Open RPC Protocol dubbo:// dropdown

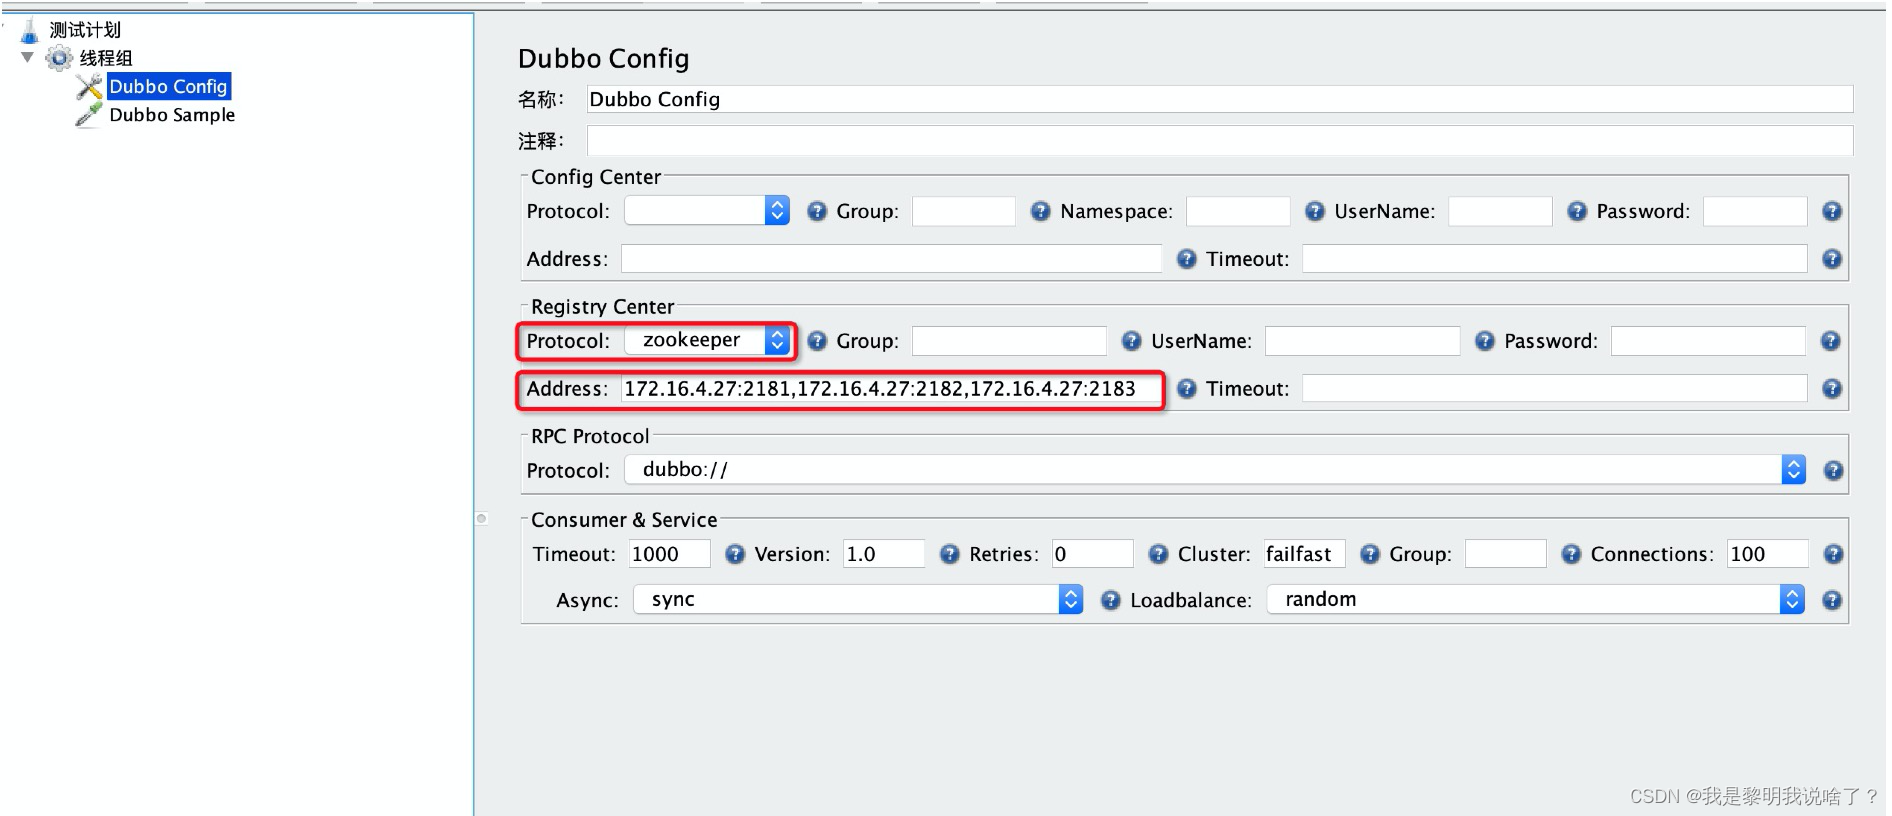[x=1215, y=469]
